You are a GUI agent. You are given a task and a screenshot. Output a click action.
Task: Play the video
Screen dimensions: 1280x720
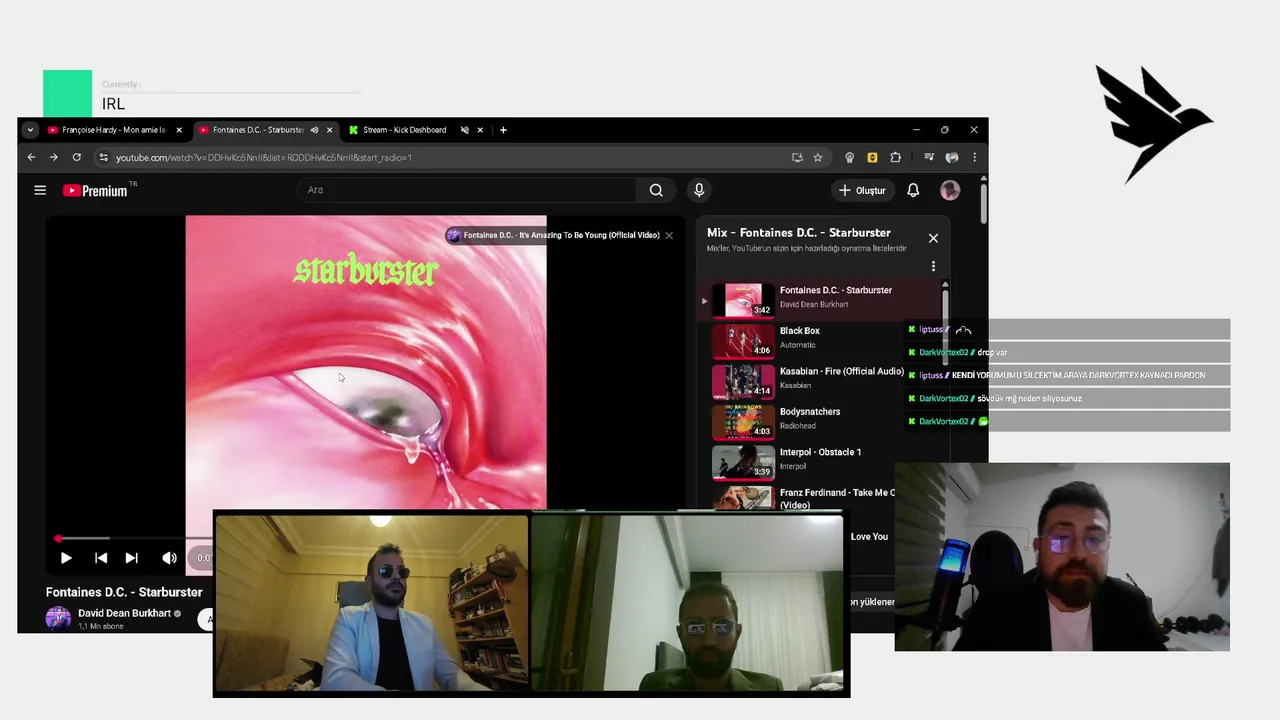coord(66,558)
